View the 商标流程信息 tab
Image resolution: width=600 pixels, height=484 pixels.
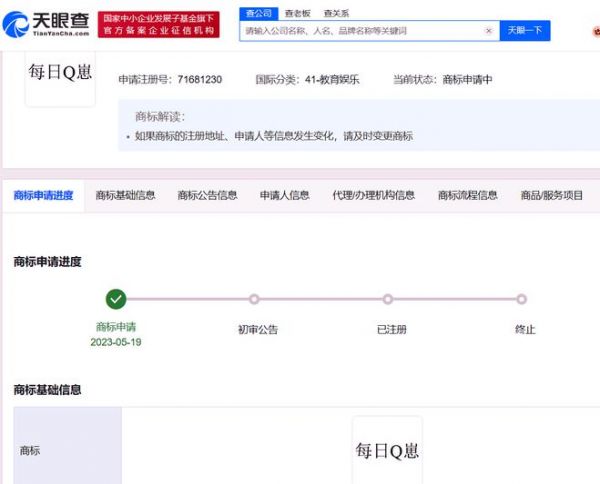pos(468,196)
